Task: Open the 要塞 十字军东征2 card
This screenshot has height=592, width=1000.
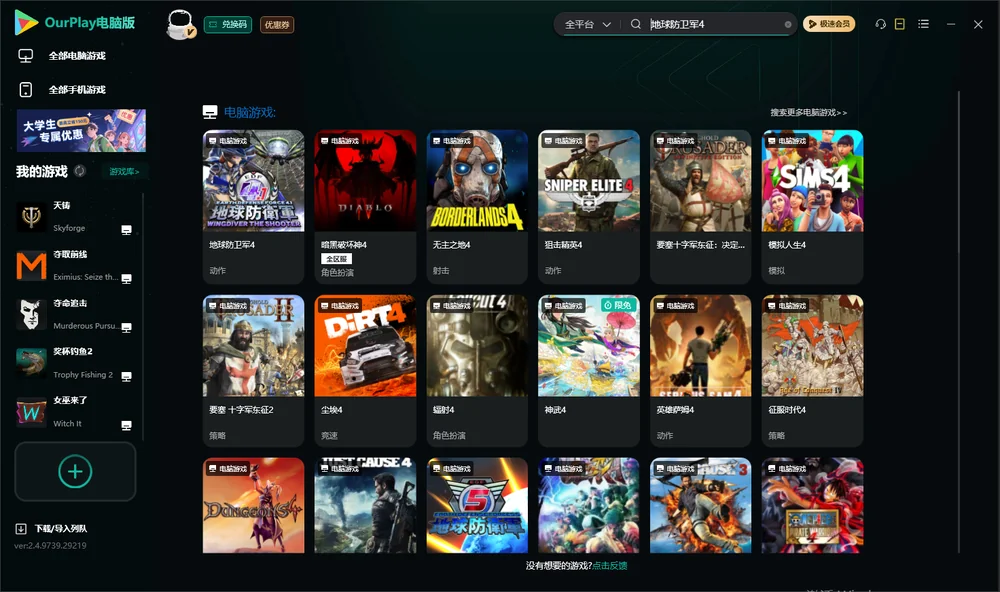Action: [253, 371]
